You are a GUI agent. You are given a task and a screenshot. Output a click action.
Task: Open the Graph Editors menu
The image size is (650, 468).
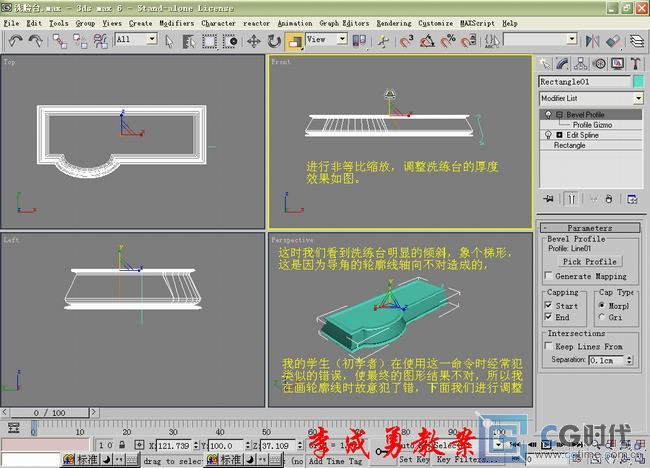click(344, 23)
